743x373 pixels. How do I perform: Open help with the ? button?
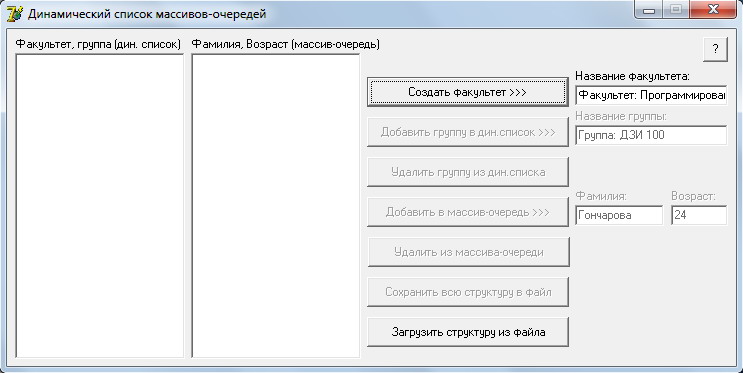coord(715,49)
